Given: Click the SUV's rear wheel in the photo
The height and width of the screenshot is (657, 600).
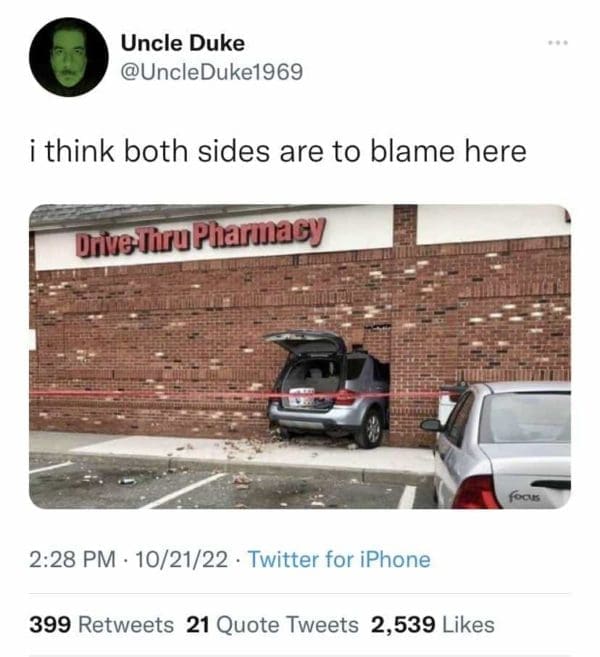Looking at the screenshot, I should coord(370,429).
